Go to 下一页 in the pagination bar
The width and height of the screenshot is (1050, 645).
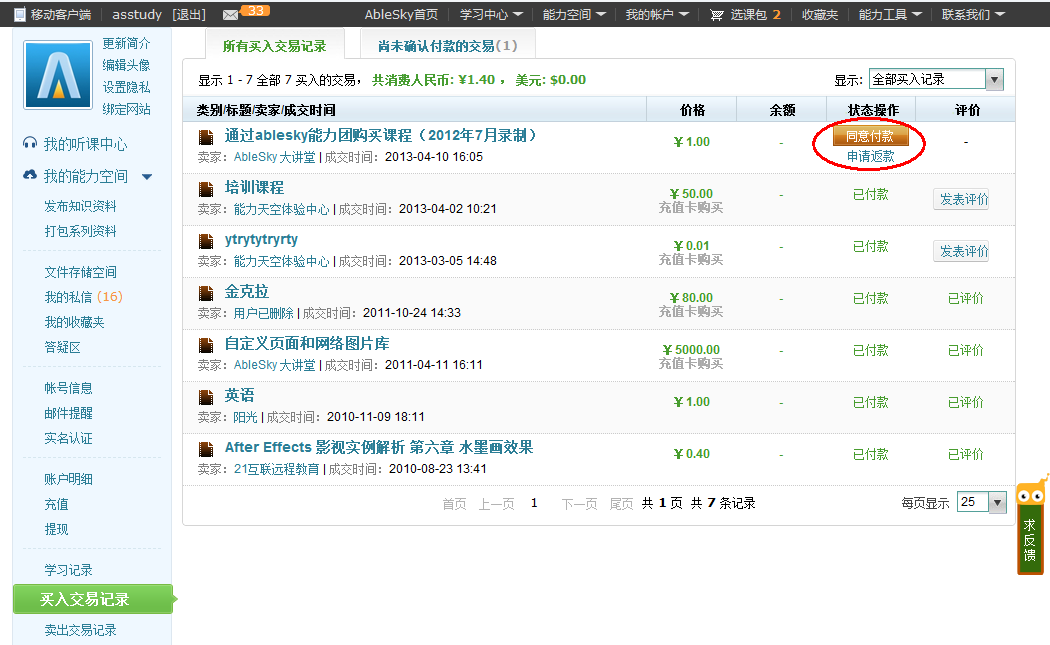[578, 503]
